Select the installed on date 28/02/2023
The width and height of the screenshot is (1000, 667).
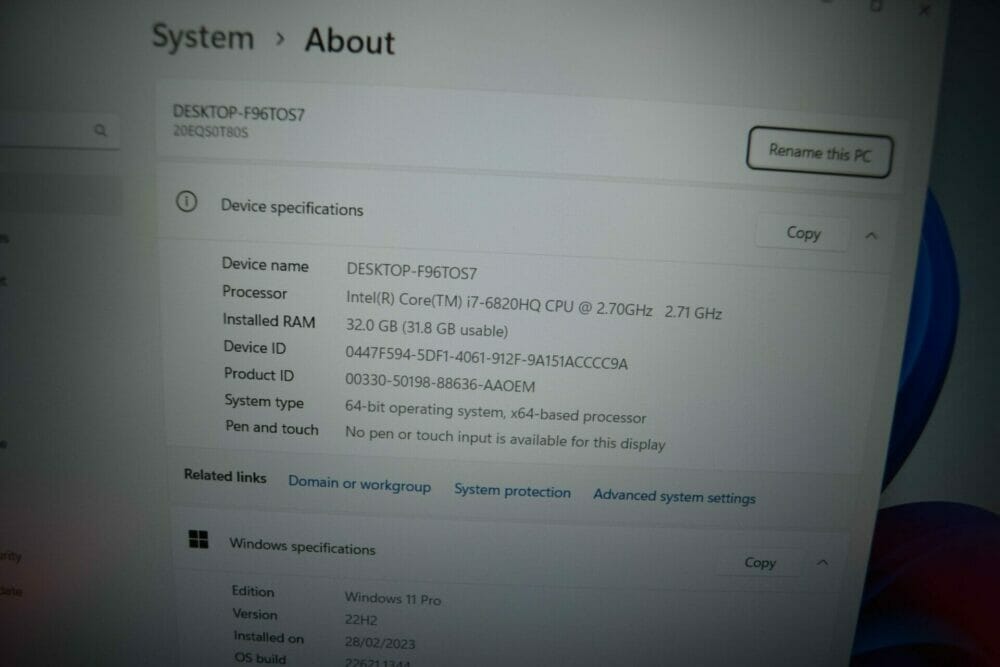coord(379,643)
